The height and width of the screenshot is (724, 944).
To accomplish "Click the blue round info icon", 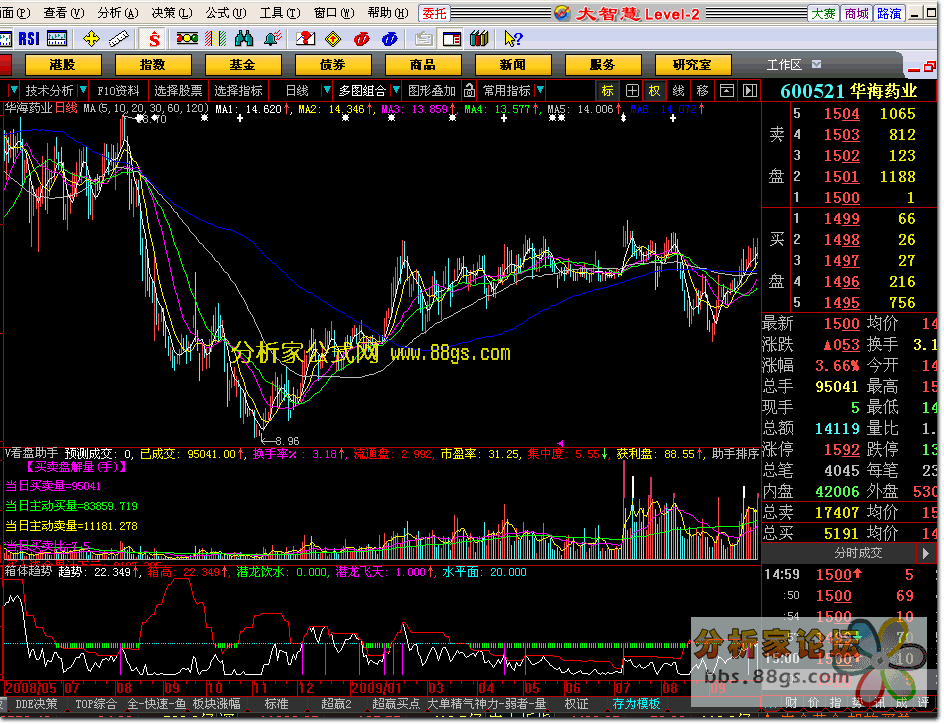I will 390,39.
